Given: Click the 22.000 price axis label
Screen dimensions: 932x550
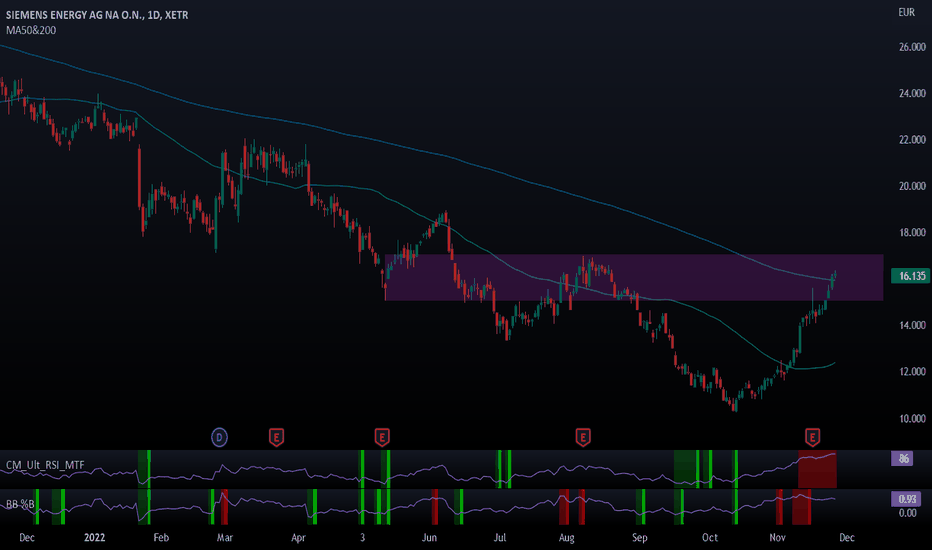Looking at the screenshot, I should [x=912, y=140].
